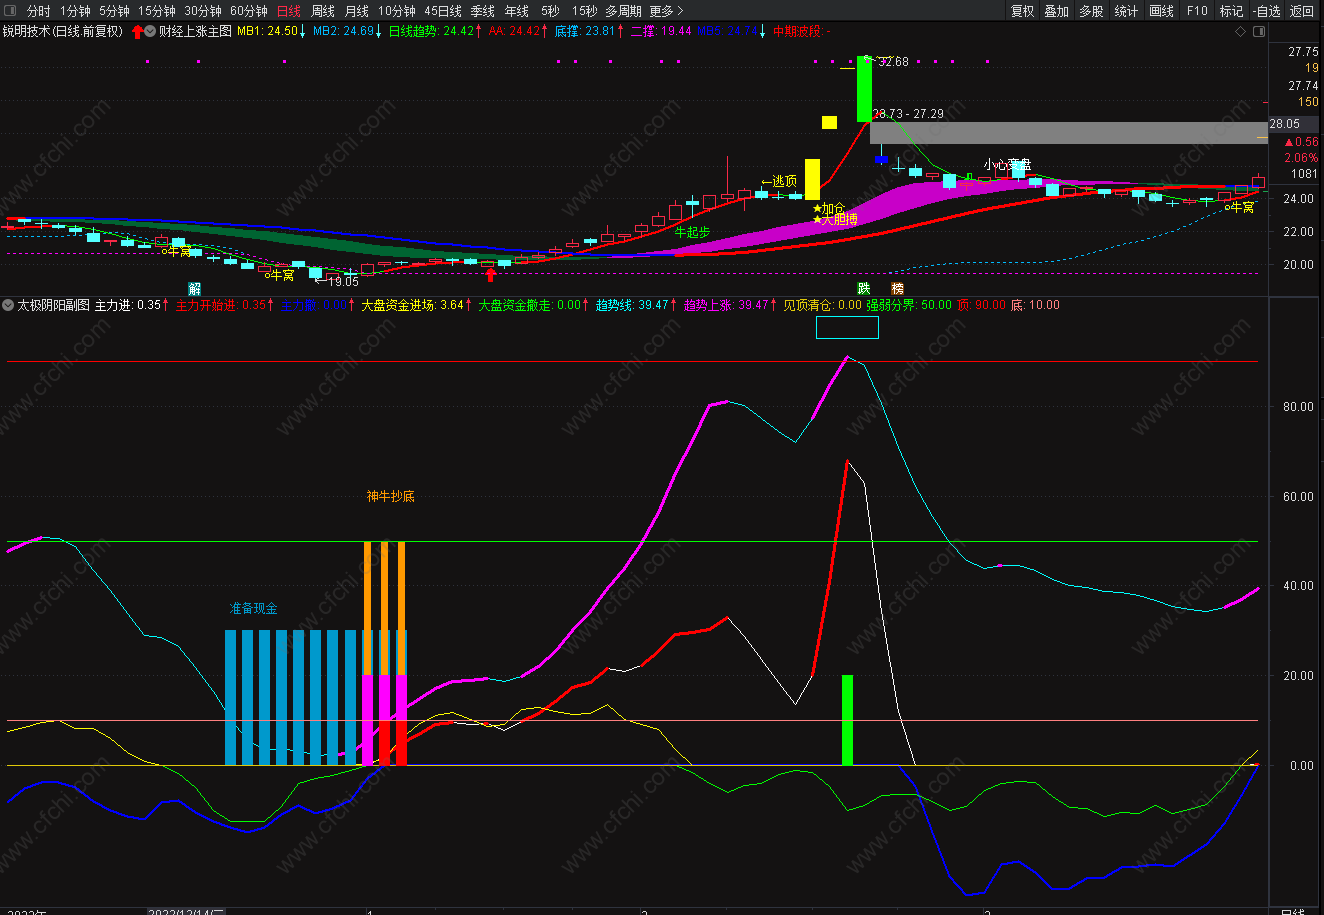Screen dimensions: 1324x915
Task: Select the 15秒 period
Action: point(585,11)
